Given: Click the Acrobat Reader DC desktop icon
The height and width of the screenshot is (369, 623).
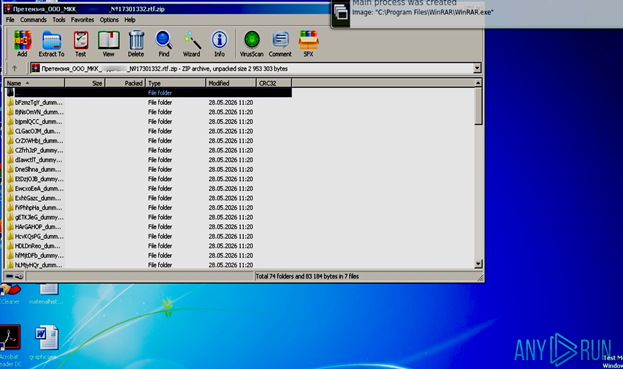Looking at the screenshot, I should (x=10, y=338).
